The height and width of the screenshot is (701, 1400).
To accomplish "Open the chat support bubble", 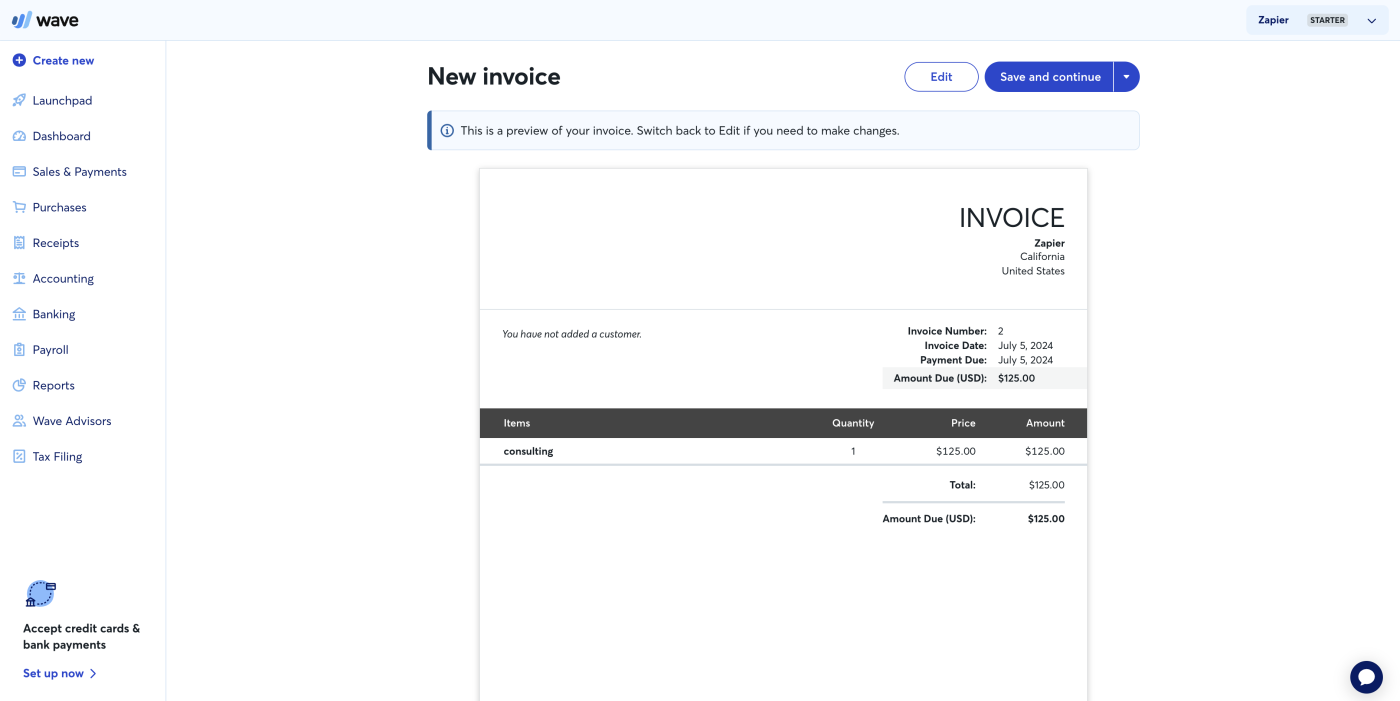I will tap(1366, 677).
